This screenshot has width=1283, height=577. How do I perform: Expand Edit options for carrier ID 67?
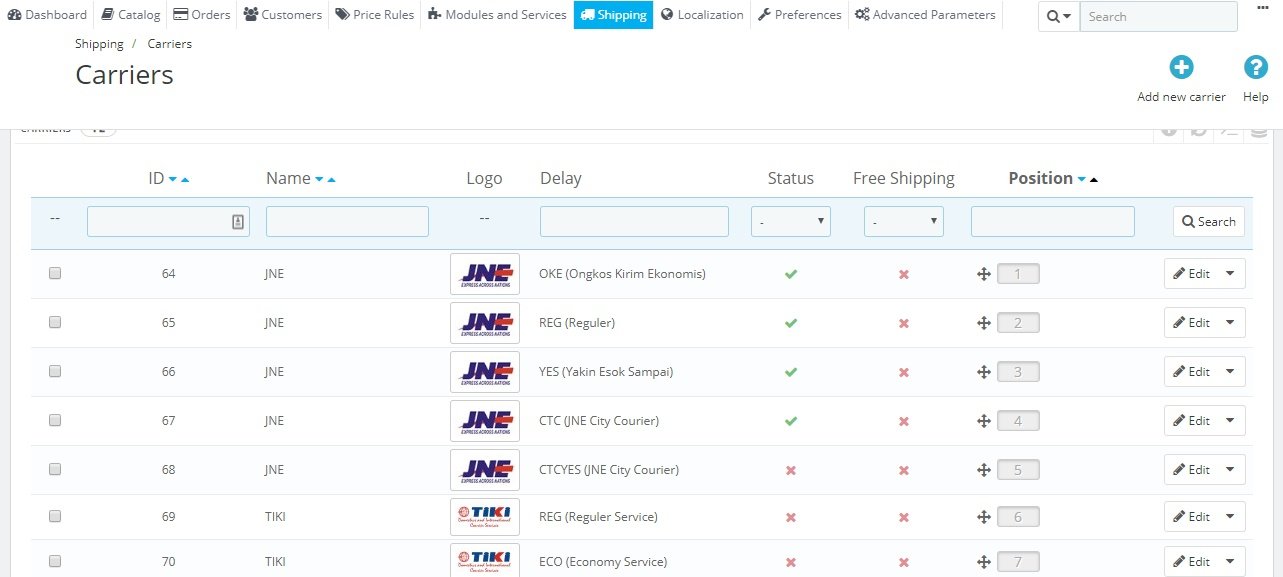(1230, 420)
